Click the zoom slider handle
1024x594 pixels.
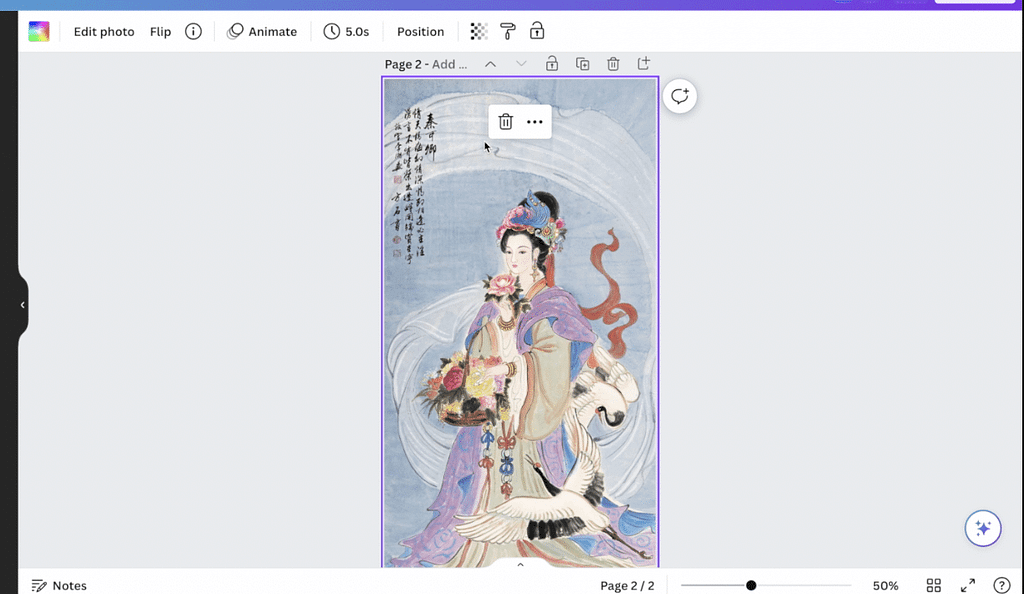point(751,586)
